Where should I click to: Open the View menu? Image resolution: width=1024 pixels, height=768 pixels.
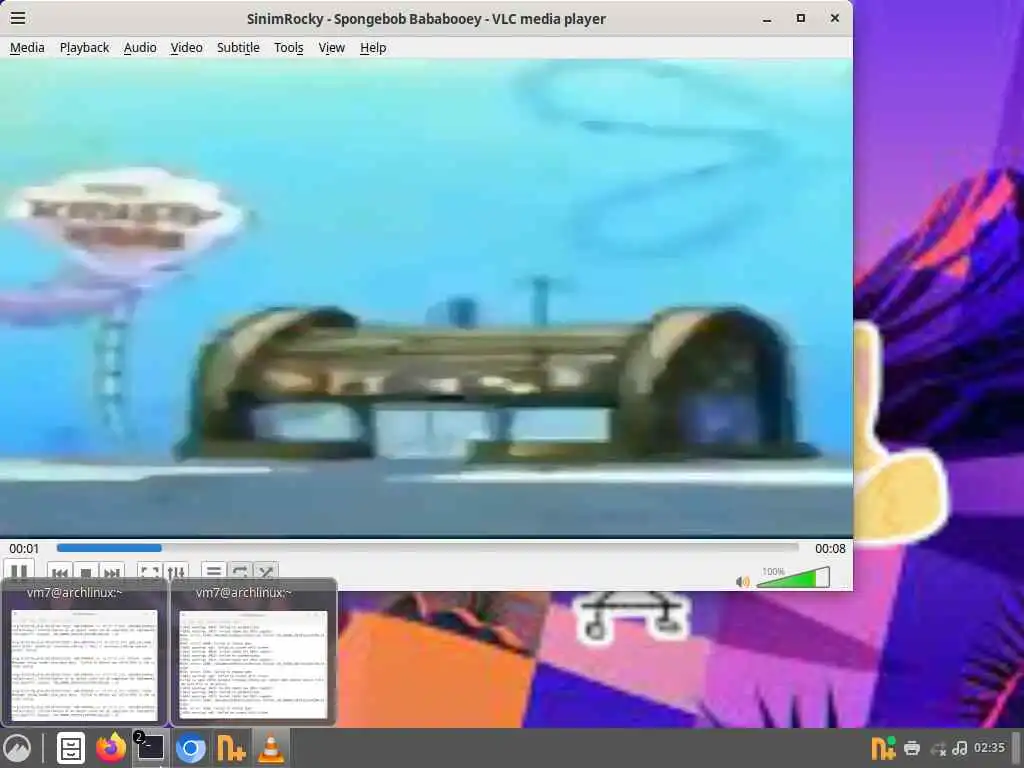click(x=331, y=48)
